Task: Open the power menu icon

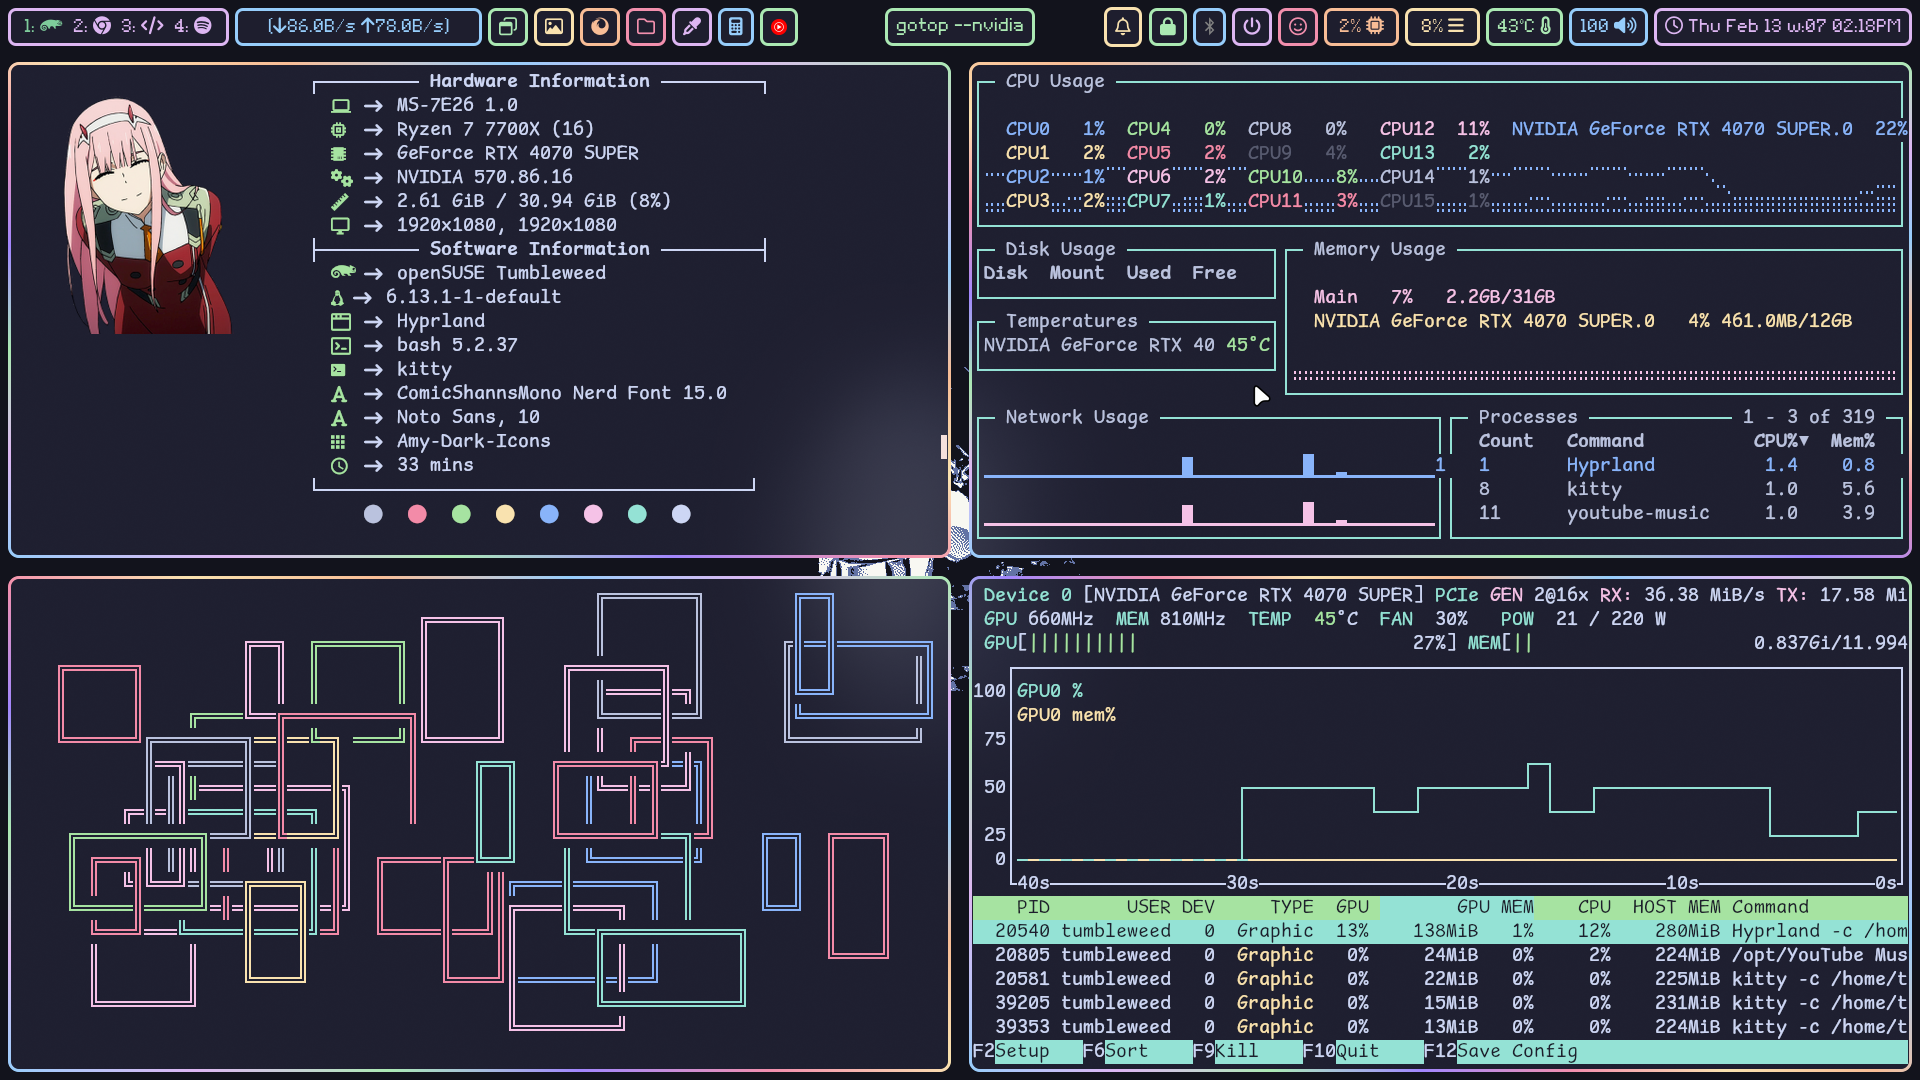Action: pyautogui.click(x=1251, y=27)
